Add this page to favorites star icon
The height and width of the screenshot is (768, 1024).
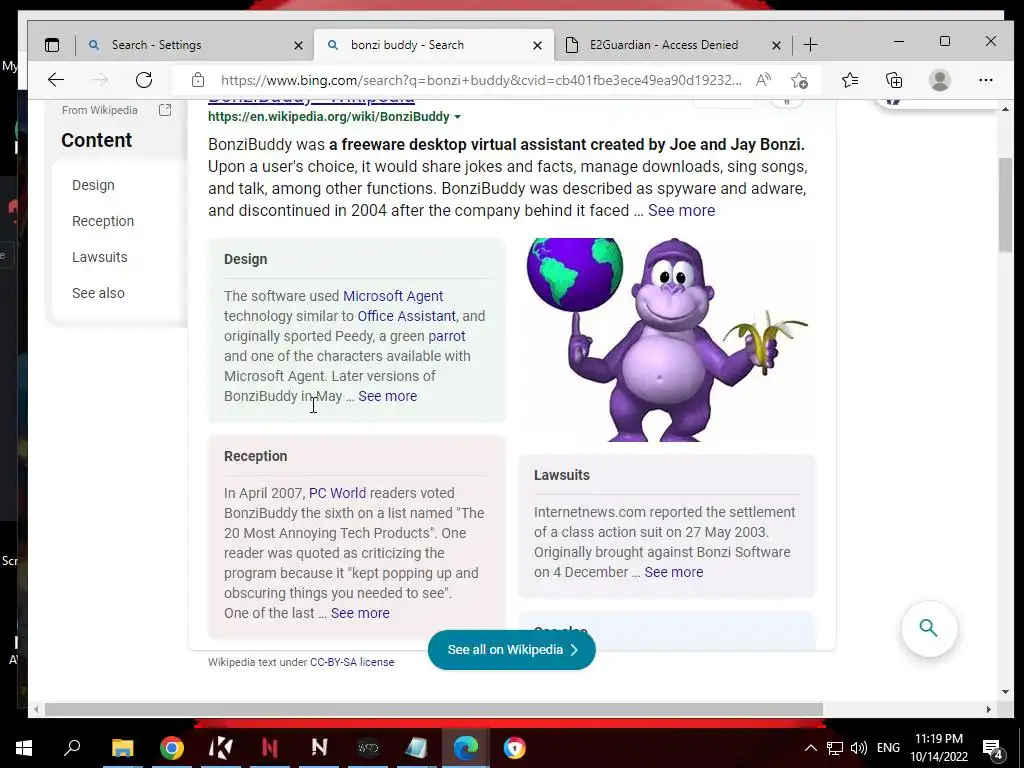[799, 80]
